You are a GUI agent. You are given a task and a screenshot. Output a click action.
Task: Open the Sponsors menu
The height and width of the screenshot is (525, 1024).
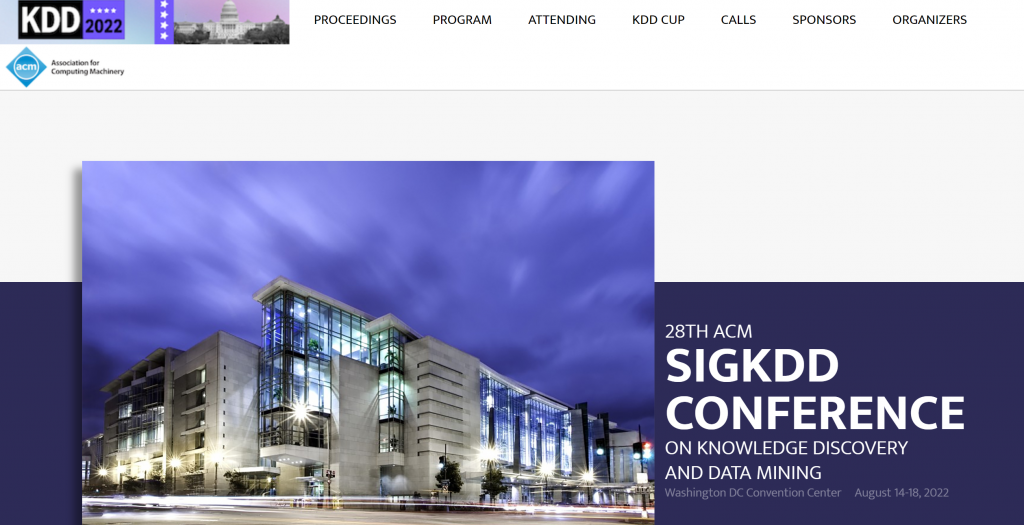click(824, 20)
